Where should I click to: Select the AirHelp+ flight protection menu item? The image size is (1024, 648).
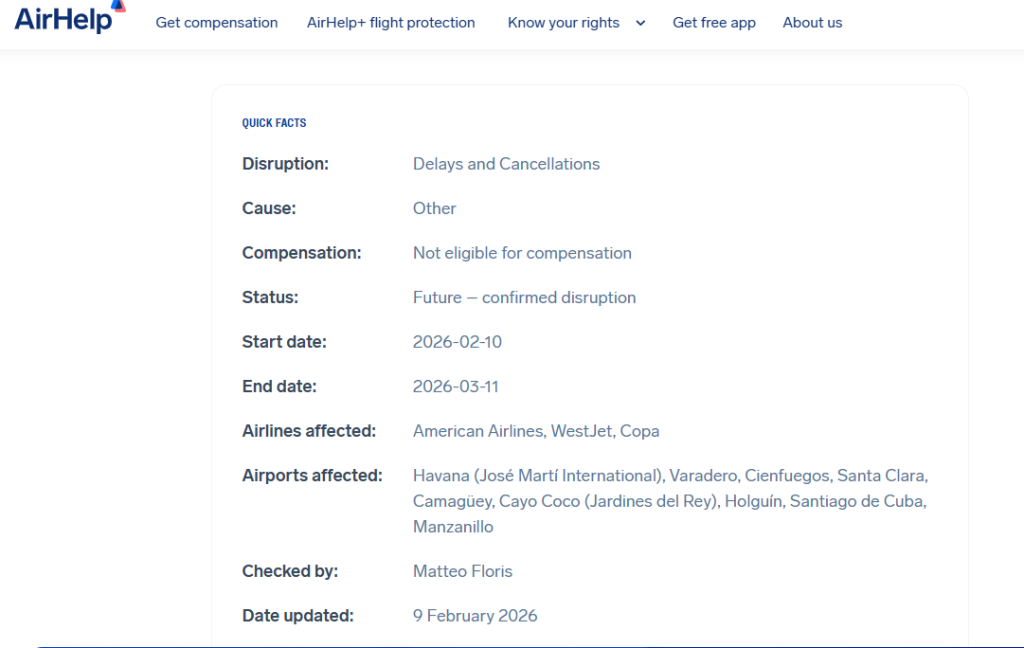390,22
